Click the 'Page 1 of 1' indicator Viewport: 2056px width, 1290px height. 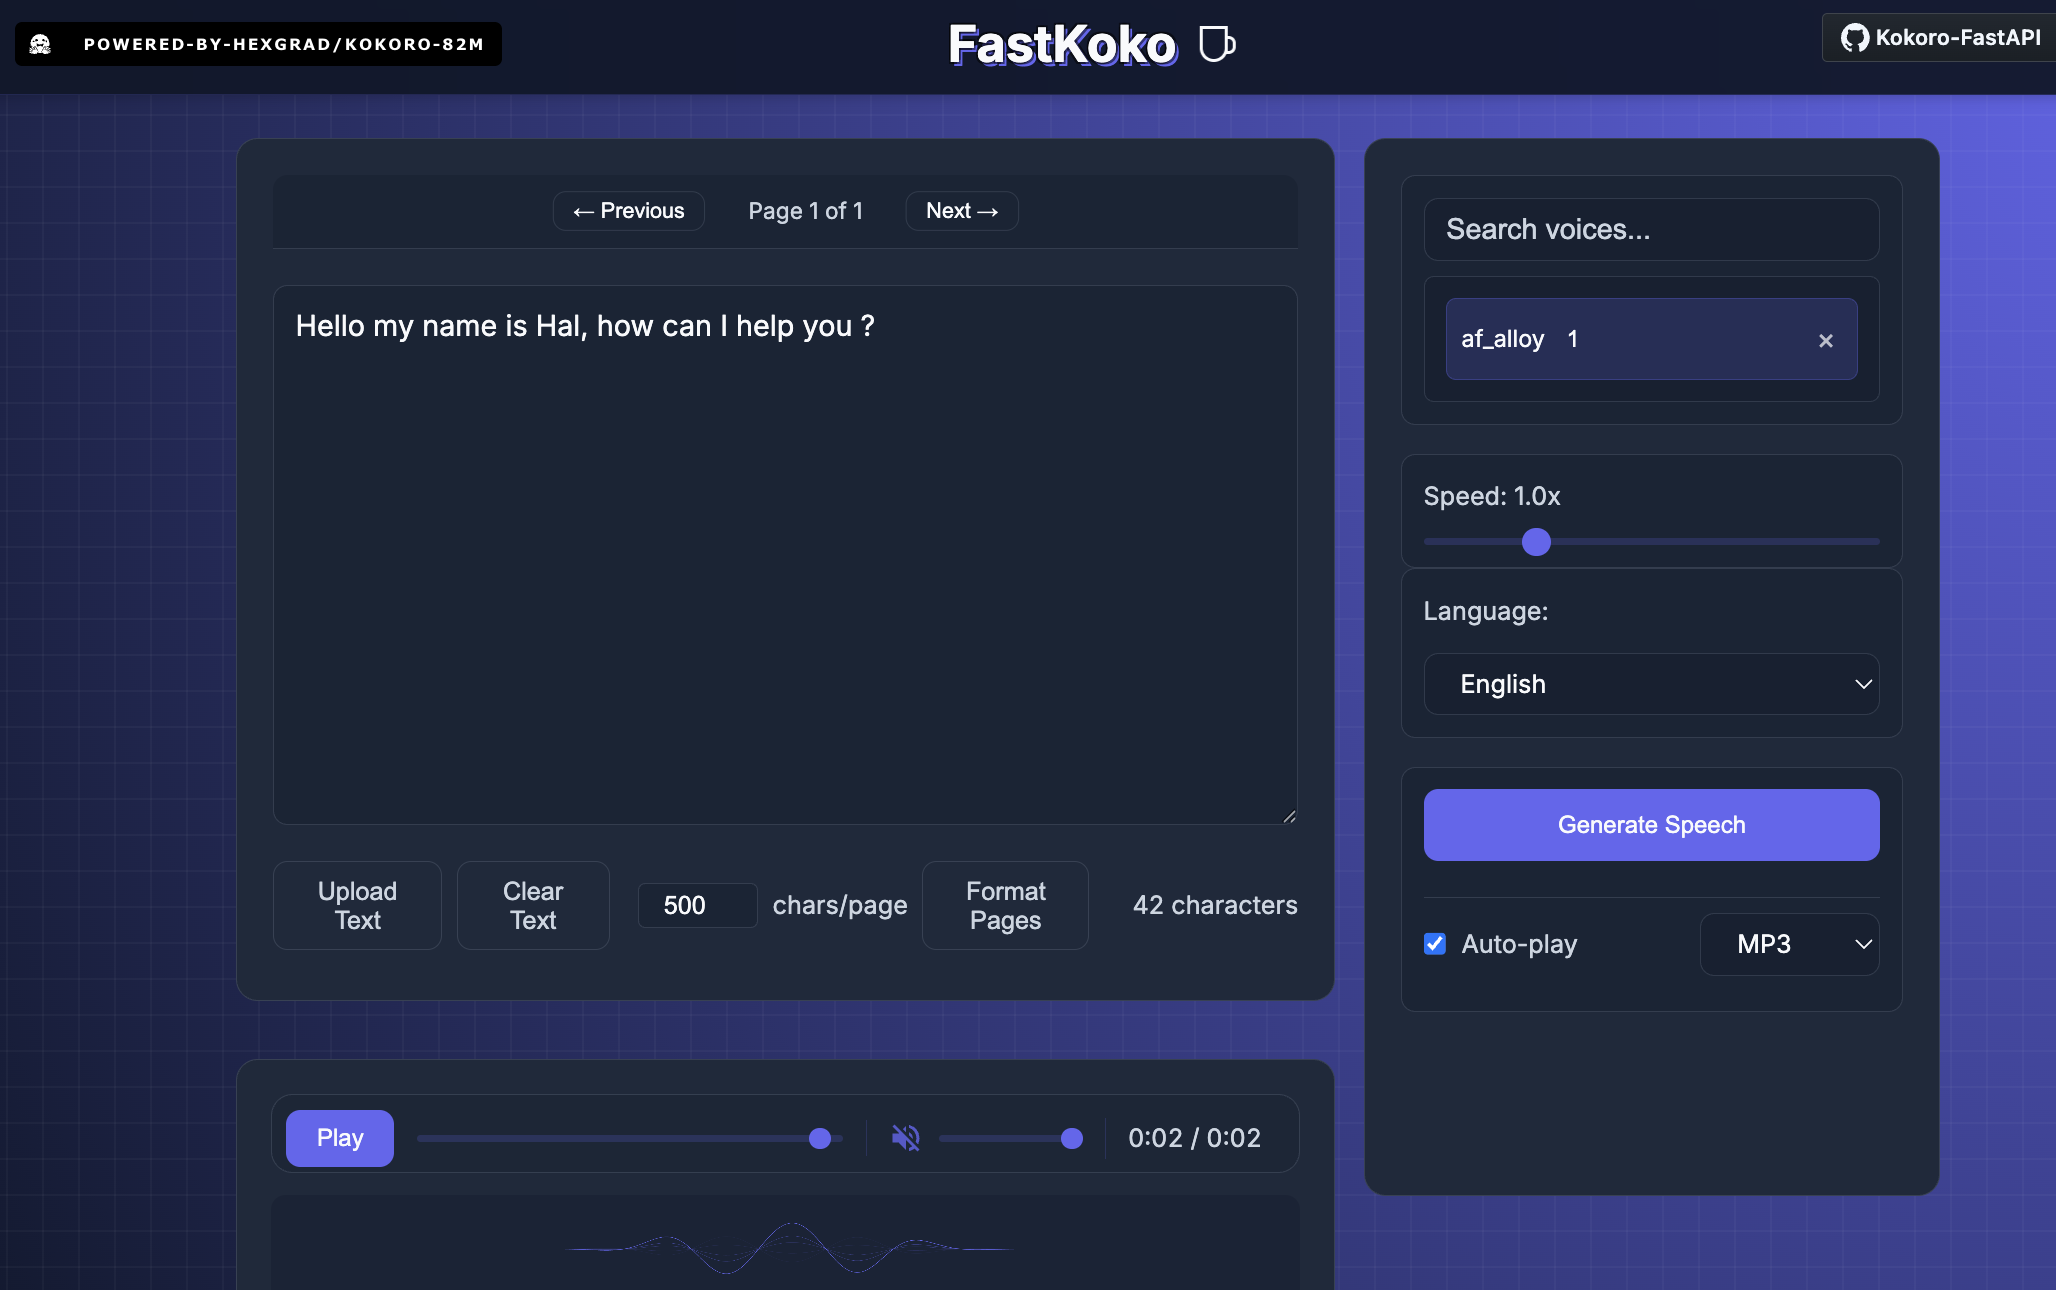coord(805,211)
